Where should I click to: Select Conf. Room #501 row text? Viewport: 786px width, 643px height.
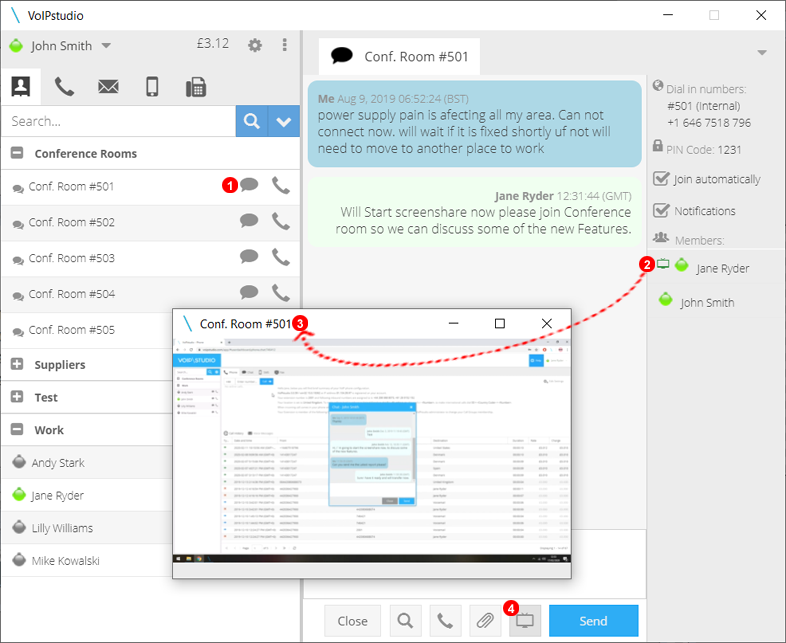point(71,186)
